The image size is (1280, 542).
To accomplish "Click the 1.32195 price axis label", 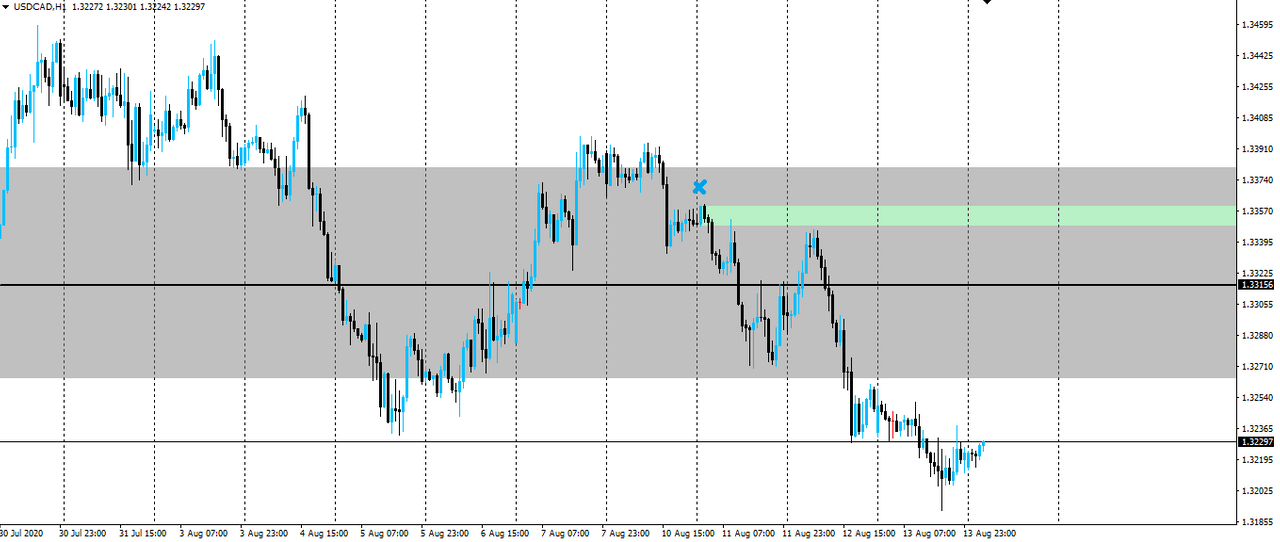I will (1258, 460).
